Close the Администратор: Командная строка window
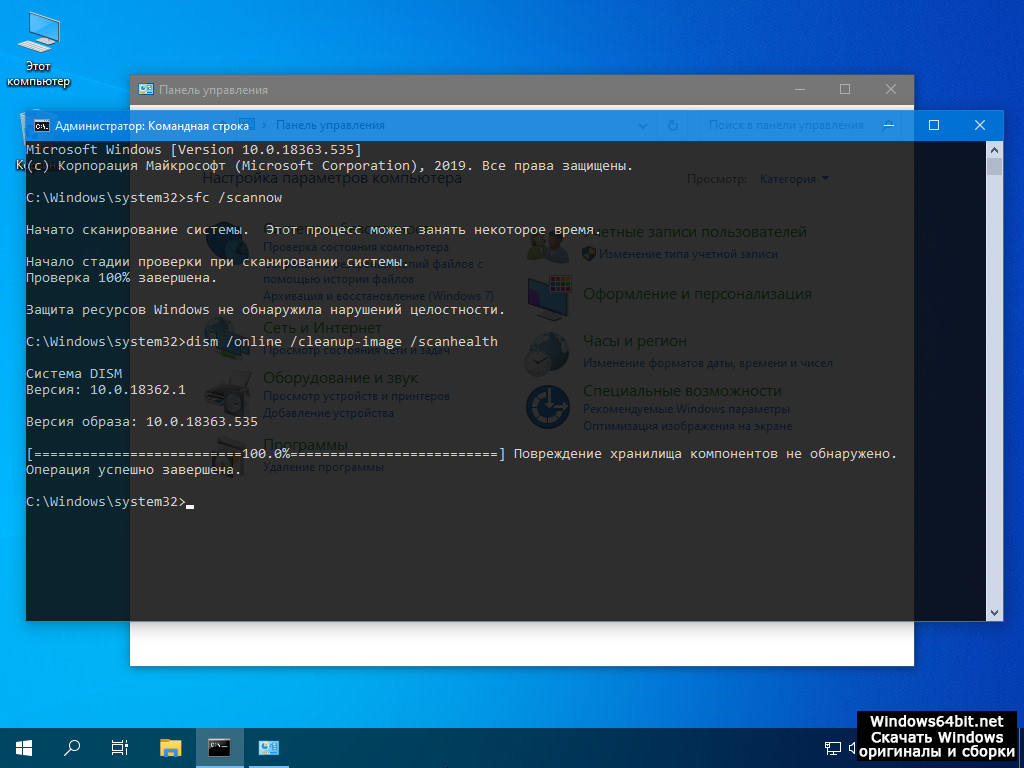Viewport: 1024px width, 768px height. coord(980,126)
